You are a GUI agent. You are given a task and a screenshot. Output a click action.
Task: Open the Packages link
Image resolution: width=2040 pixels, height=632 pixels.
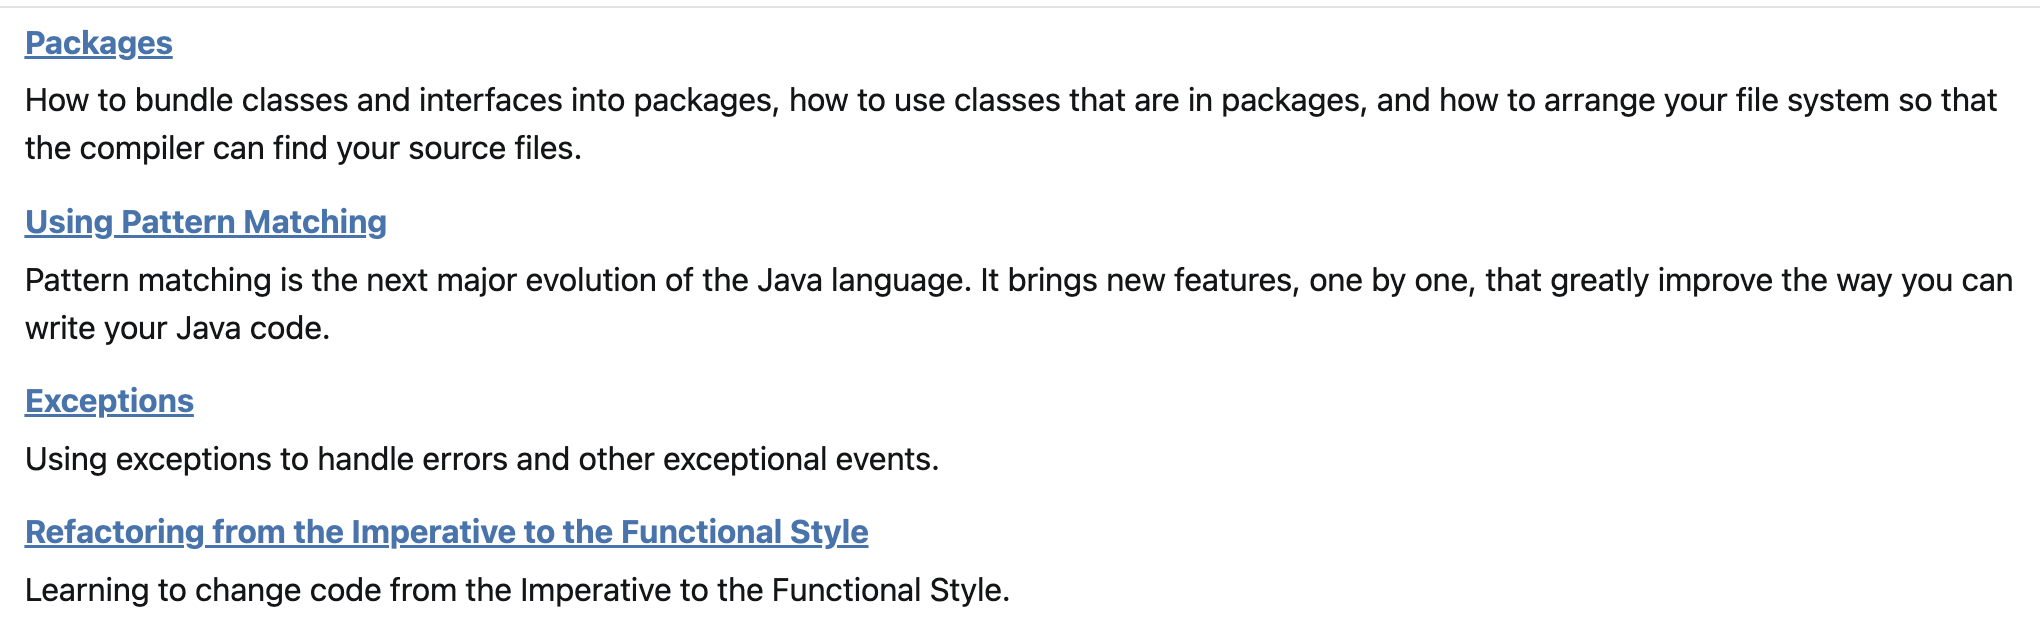pos(98,43)
